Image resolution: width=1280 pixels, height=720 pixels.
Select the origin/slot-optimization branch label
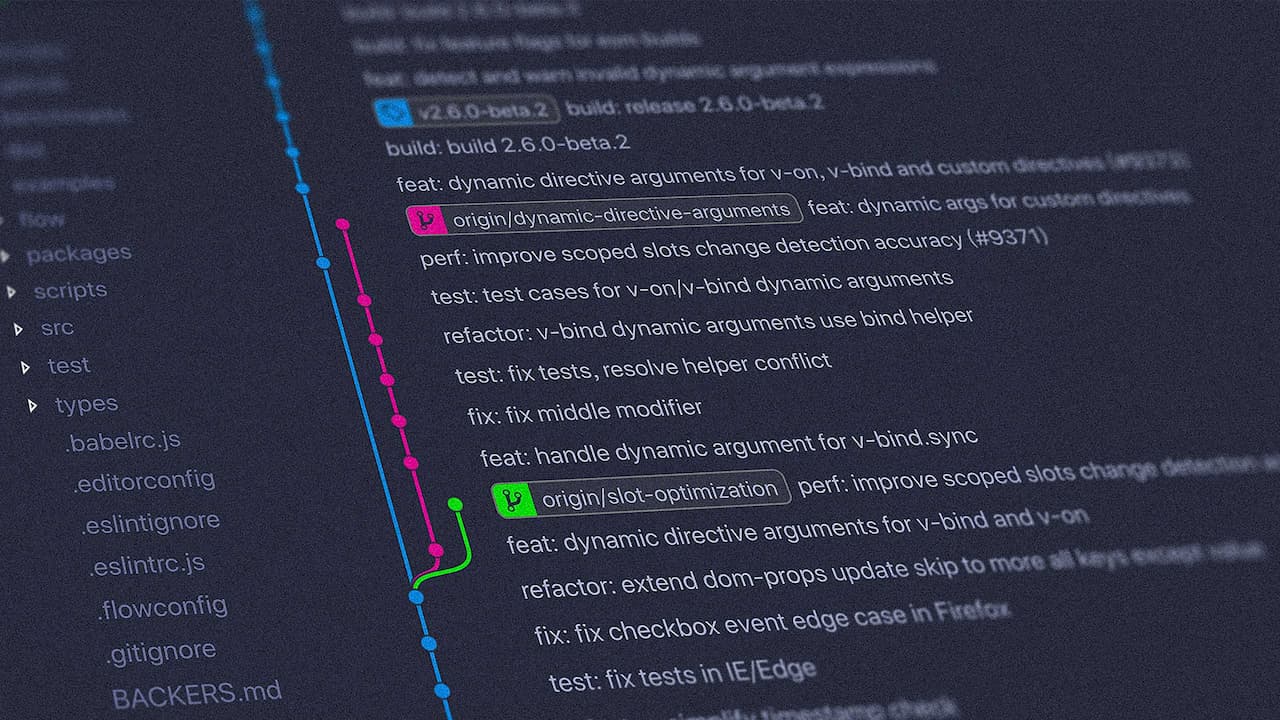coord(659,491)
